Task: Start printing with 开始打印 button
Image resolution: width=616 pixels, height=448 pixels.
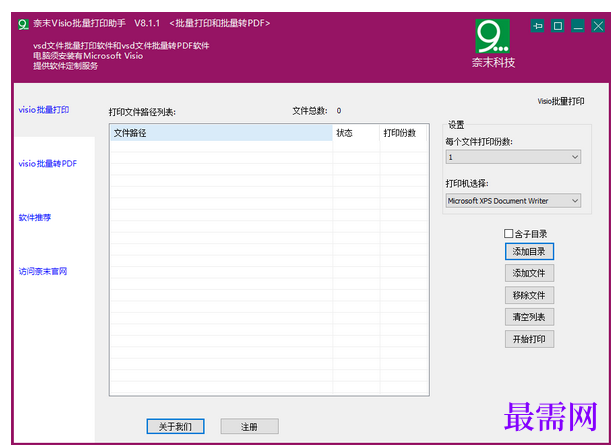Action: [x=529, y=339]
